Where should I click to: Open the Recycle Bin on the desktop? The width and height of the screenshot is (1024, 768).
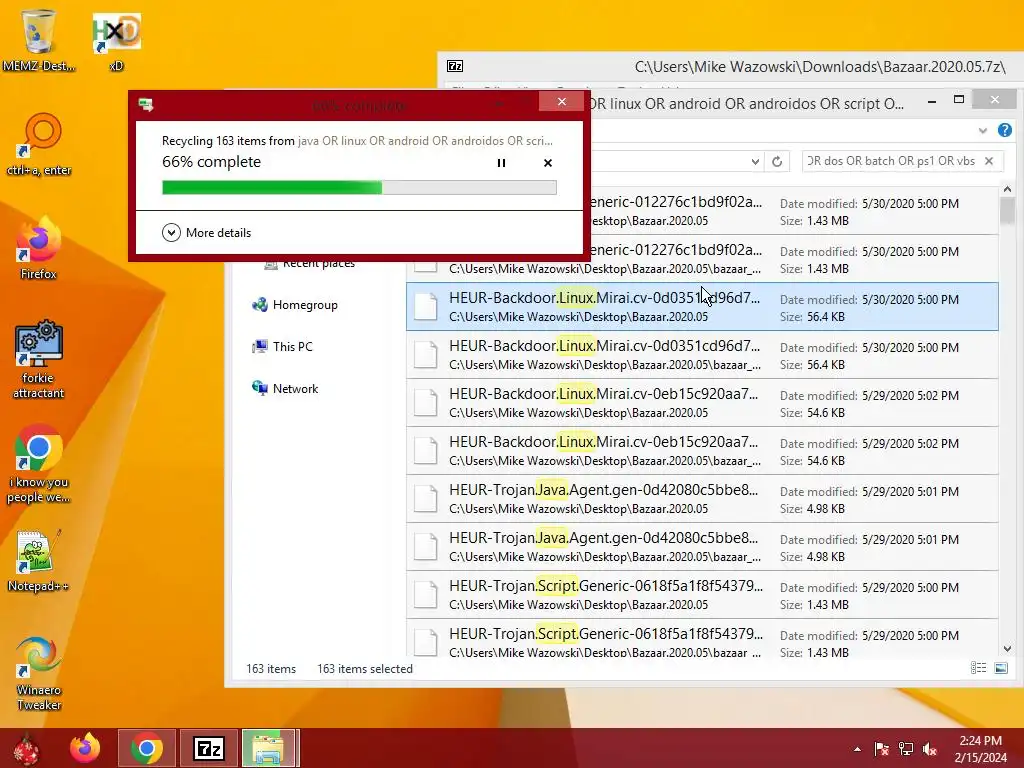pyautogui.click(x=38, y=39)
